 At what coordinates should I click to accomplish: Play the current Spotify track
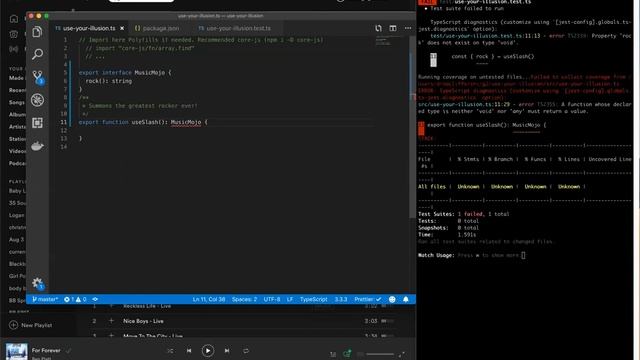pyautogui.click(x=208, y=351)
